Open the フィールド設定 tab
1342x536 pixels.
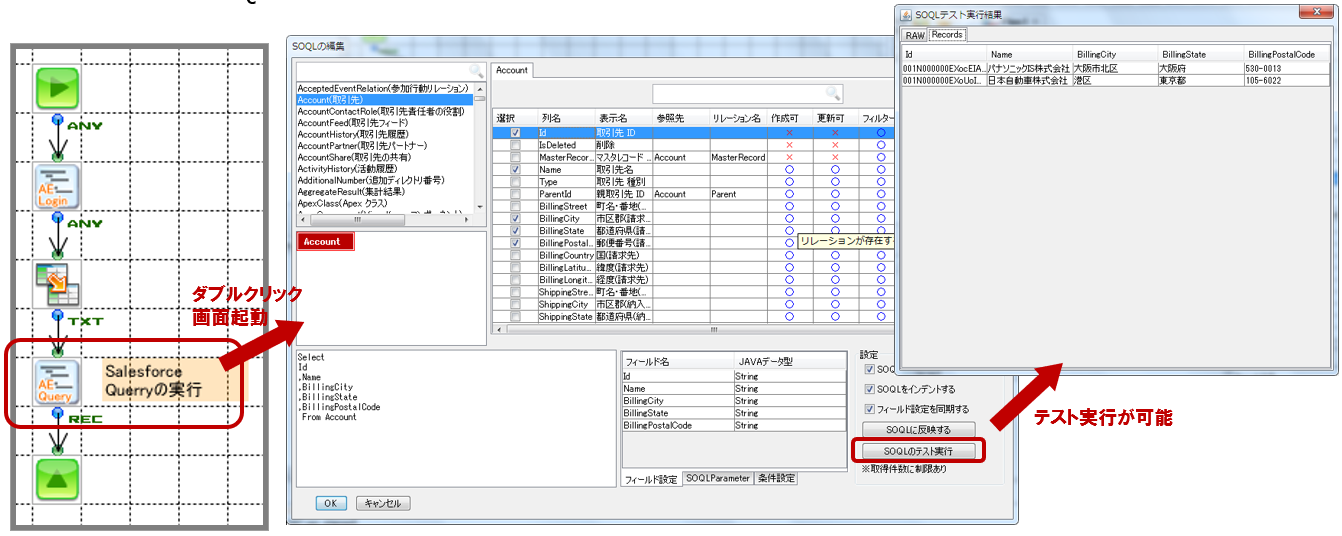coord(651,479)
